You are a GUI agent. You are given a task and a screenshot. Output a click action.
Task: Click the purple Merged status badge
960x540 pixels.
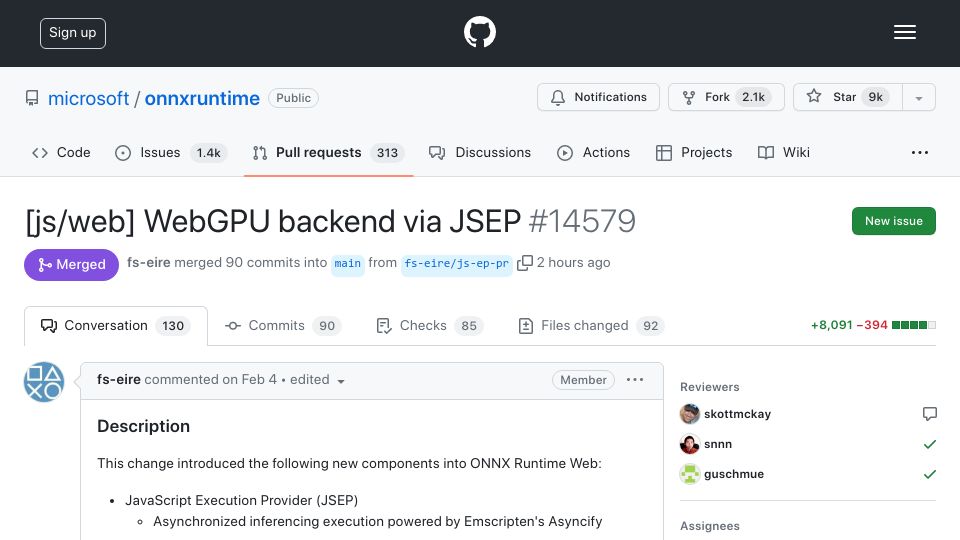[72, 264]
